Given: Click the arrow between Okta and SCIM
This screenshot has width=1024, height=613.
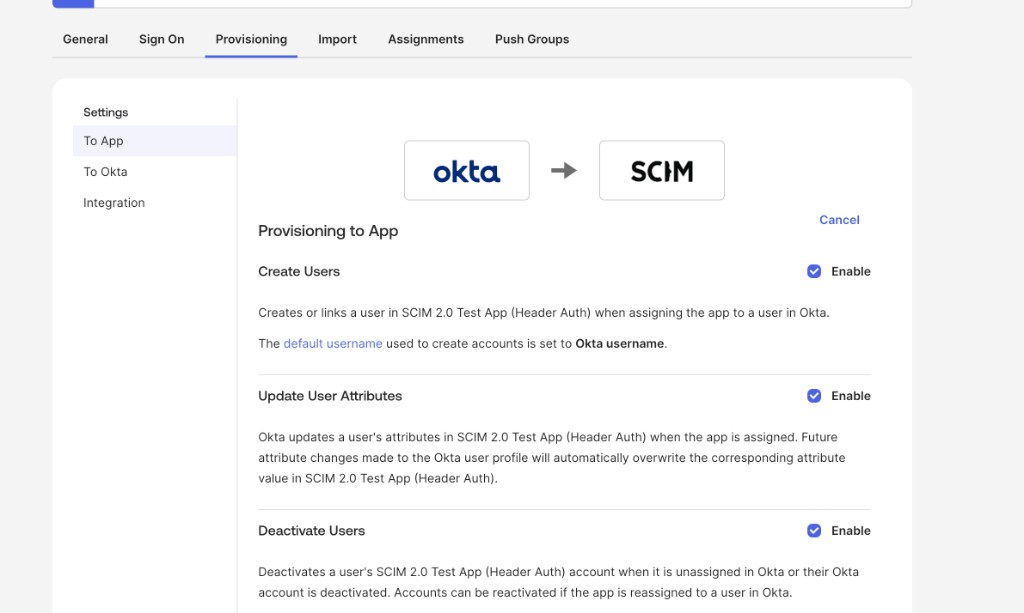Looking at the screenshot, I should coord(564,170).
